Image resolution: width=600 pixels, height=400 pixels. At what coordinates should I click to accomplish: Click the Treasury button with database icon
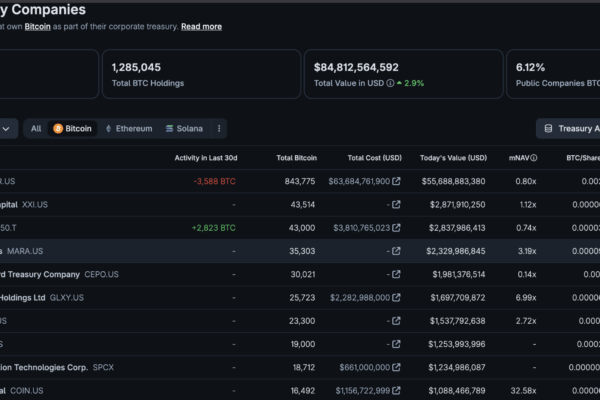(x=568, y=129)
